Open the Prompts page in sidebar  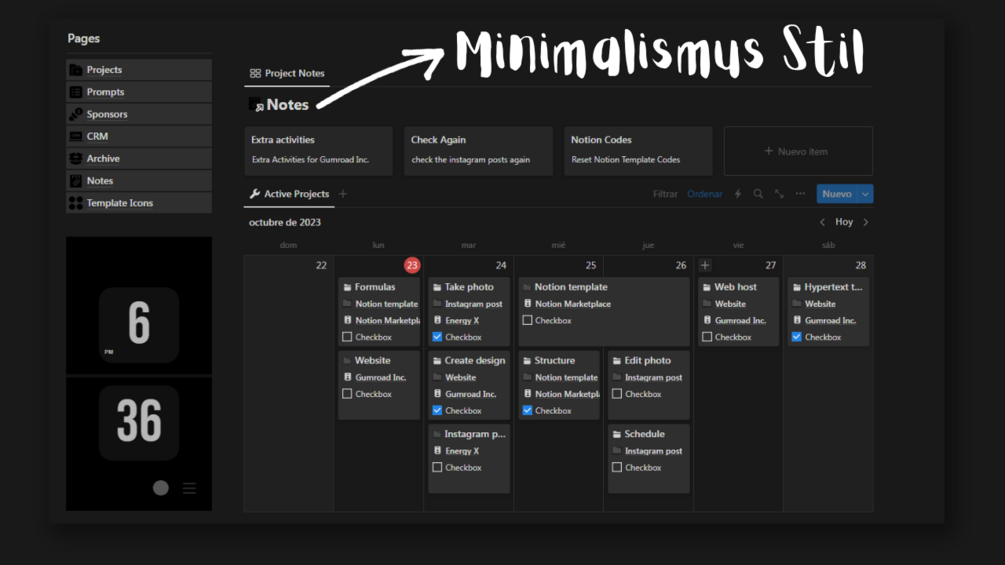[x=138, y=92]
